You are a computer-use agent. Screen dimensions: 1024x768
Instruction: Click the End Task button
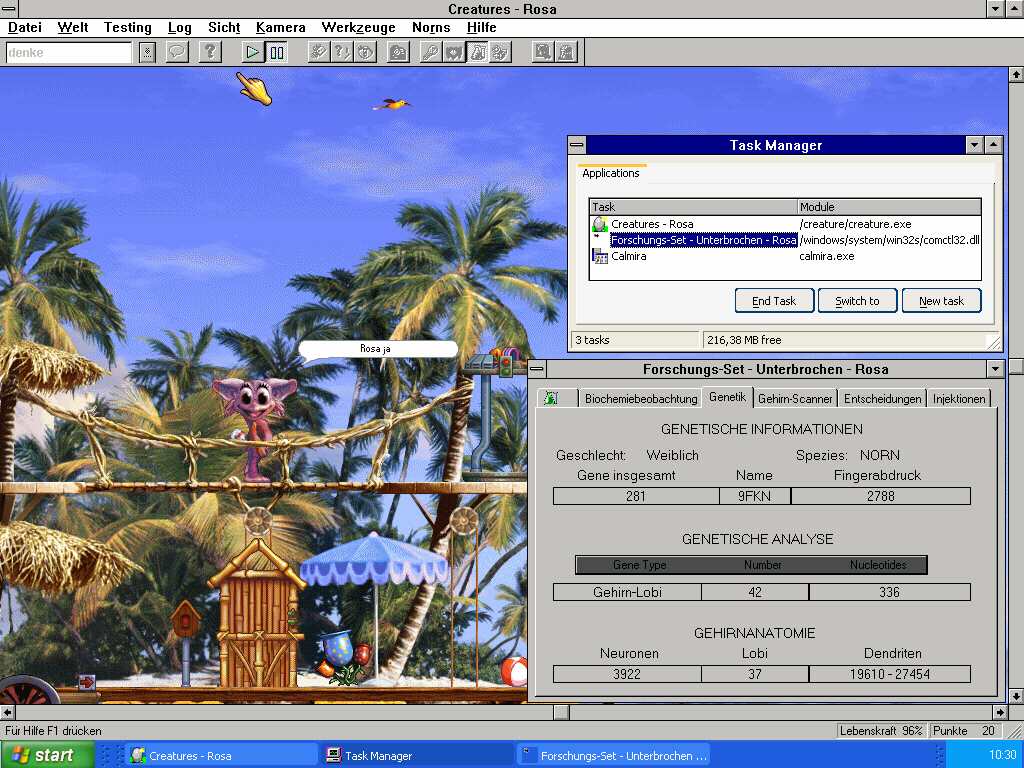pos(774,301)
